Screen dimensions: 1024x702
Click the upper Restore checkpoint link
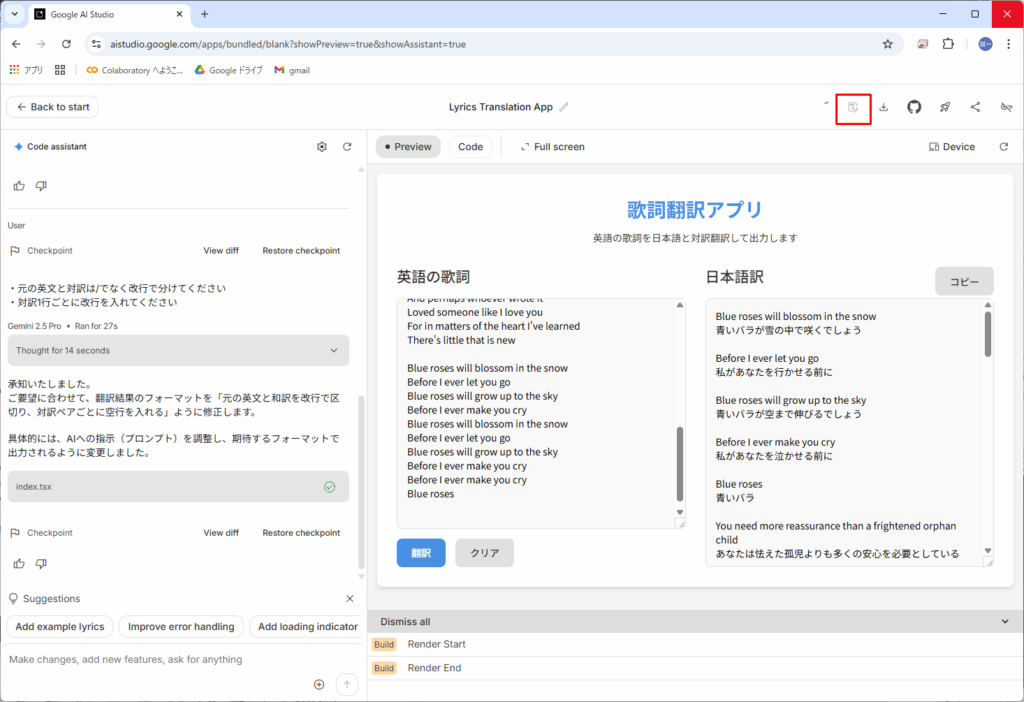[x=301, y=251]
